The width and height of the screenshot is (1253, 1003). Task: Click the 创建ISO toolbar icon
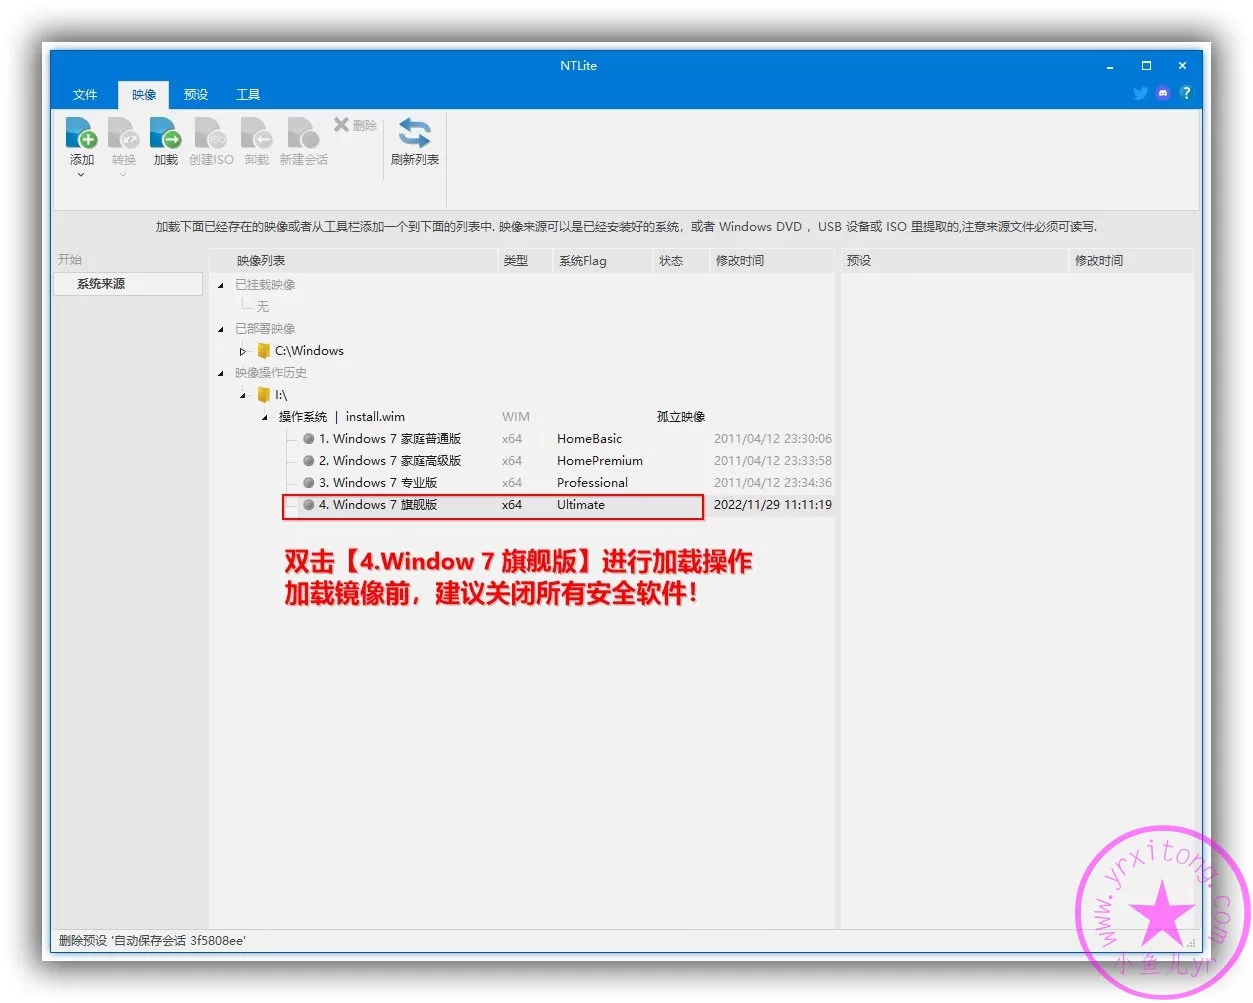point(211,133)
